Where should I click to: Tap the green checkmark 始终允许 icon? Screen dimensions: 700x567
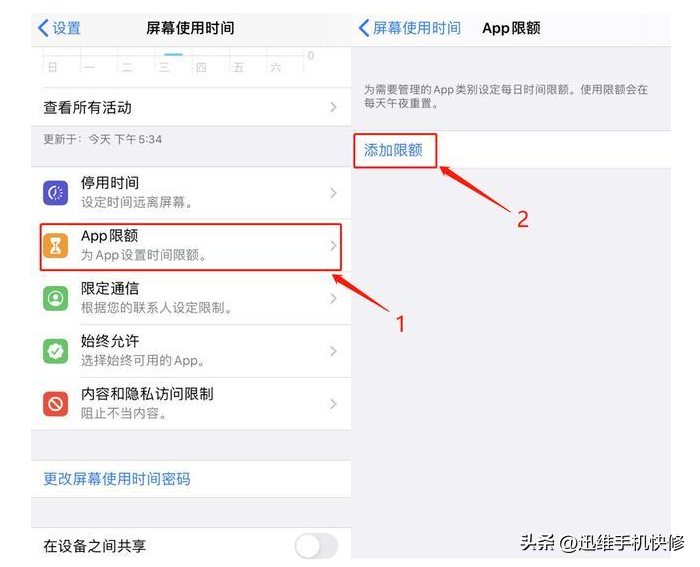click(x=55, y=351)
